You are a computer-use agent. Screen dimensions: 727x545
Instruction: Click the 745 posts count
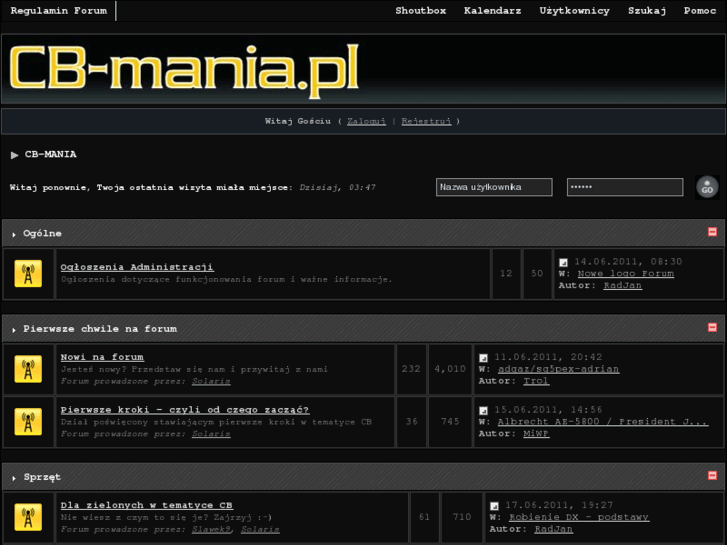450,422
